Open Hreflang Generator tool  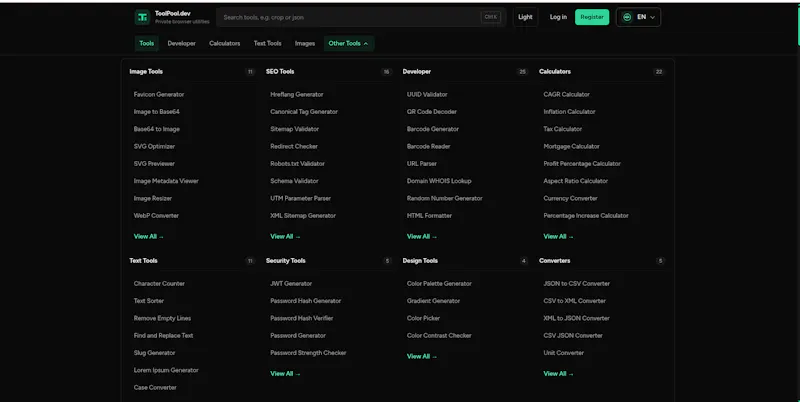(x=296, y=94)
